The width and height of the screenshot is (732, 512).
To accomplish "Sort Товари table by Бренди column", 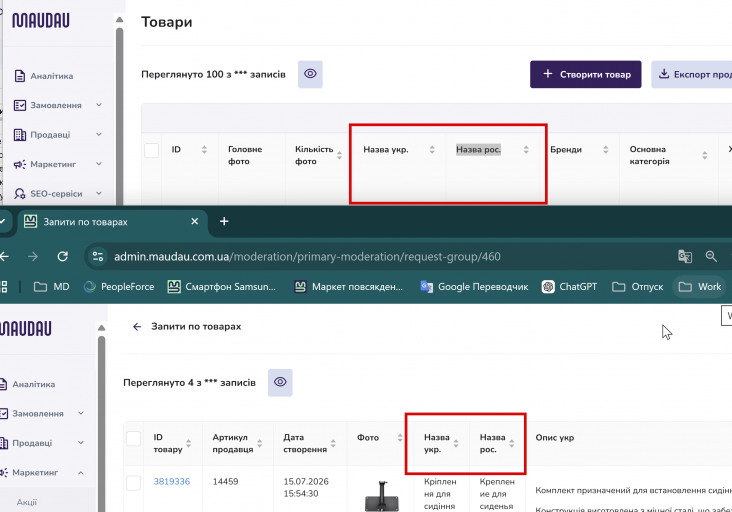I will coord(605,149).
